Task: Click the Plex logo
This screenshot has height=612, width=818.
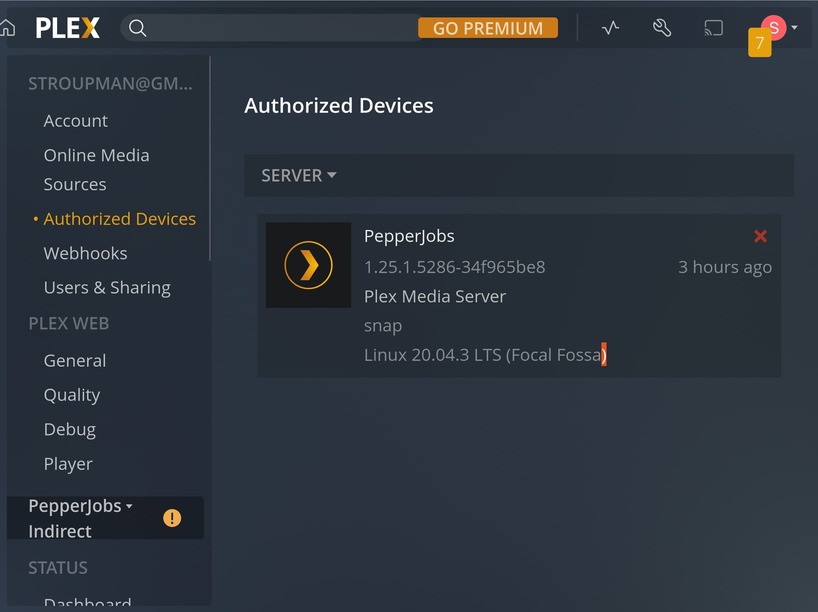Action: [x=68, y=28]
